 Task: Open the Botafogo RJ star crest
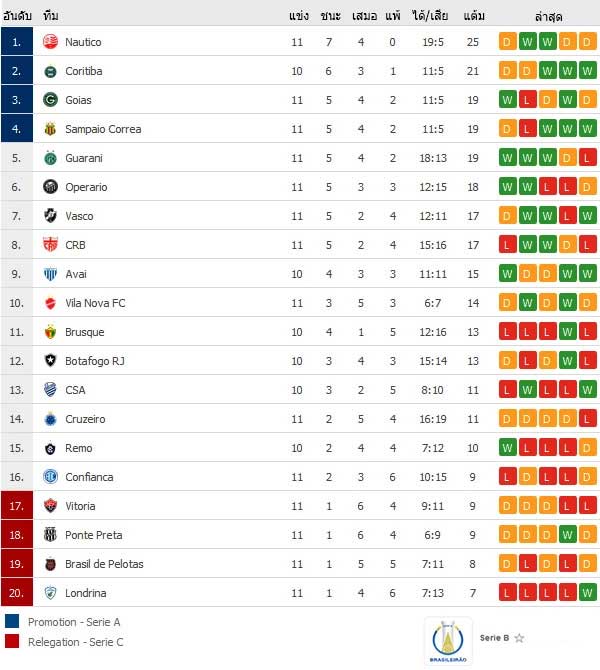(50, 361)
